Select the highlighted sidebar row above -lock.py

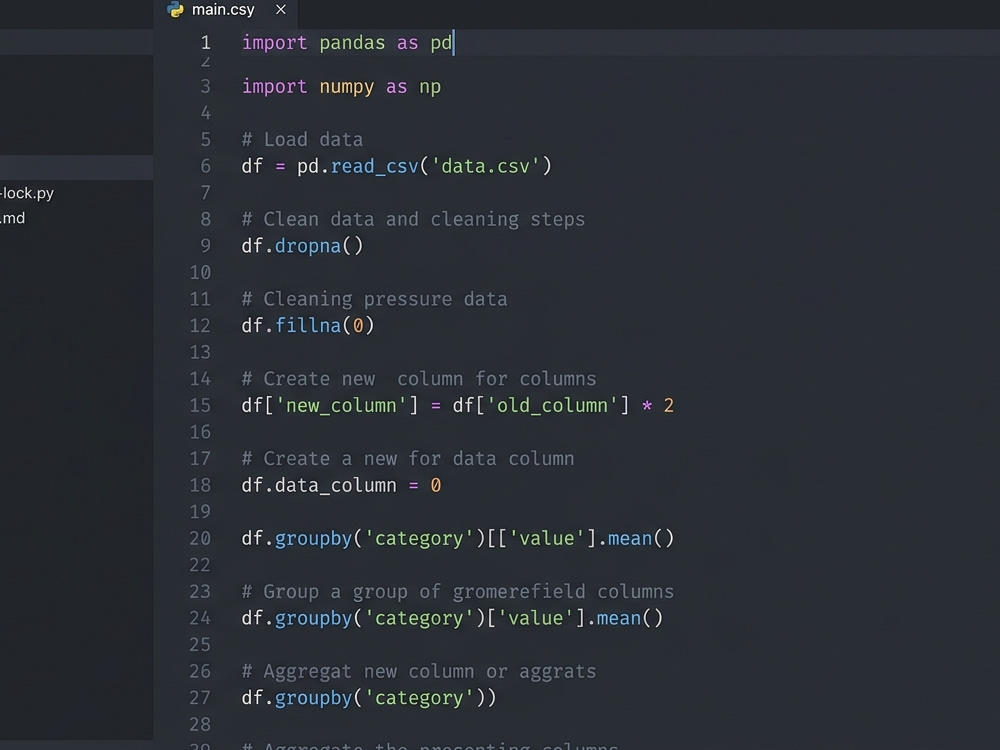[77, 168]
